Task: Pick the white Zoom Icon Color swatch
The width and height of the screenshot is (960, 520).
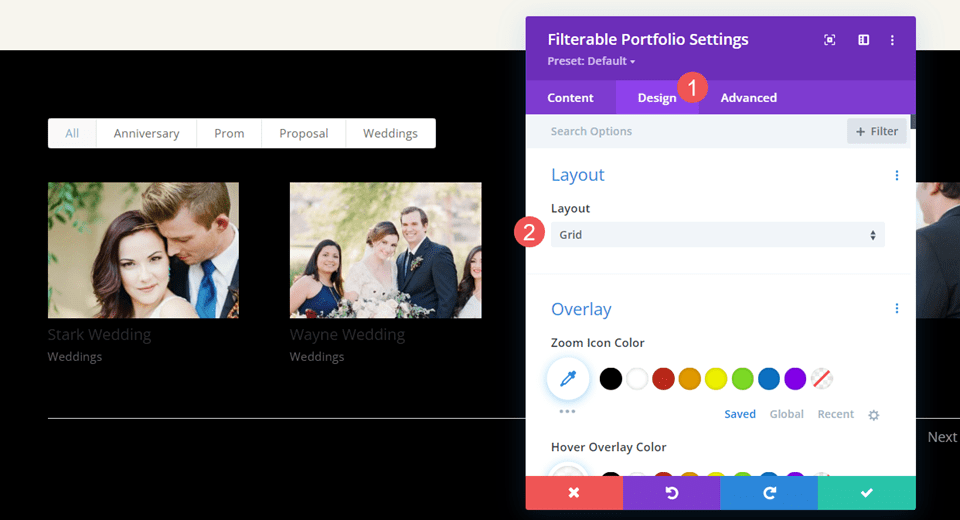Action: pos(637,379)
